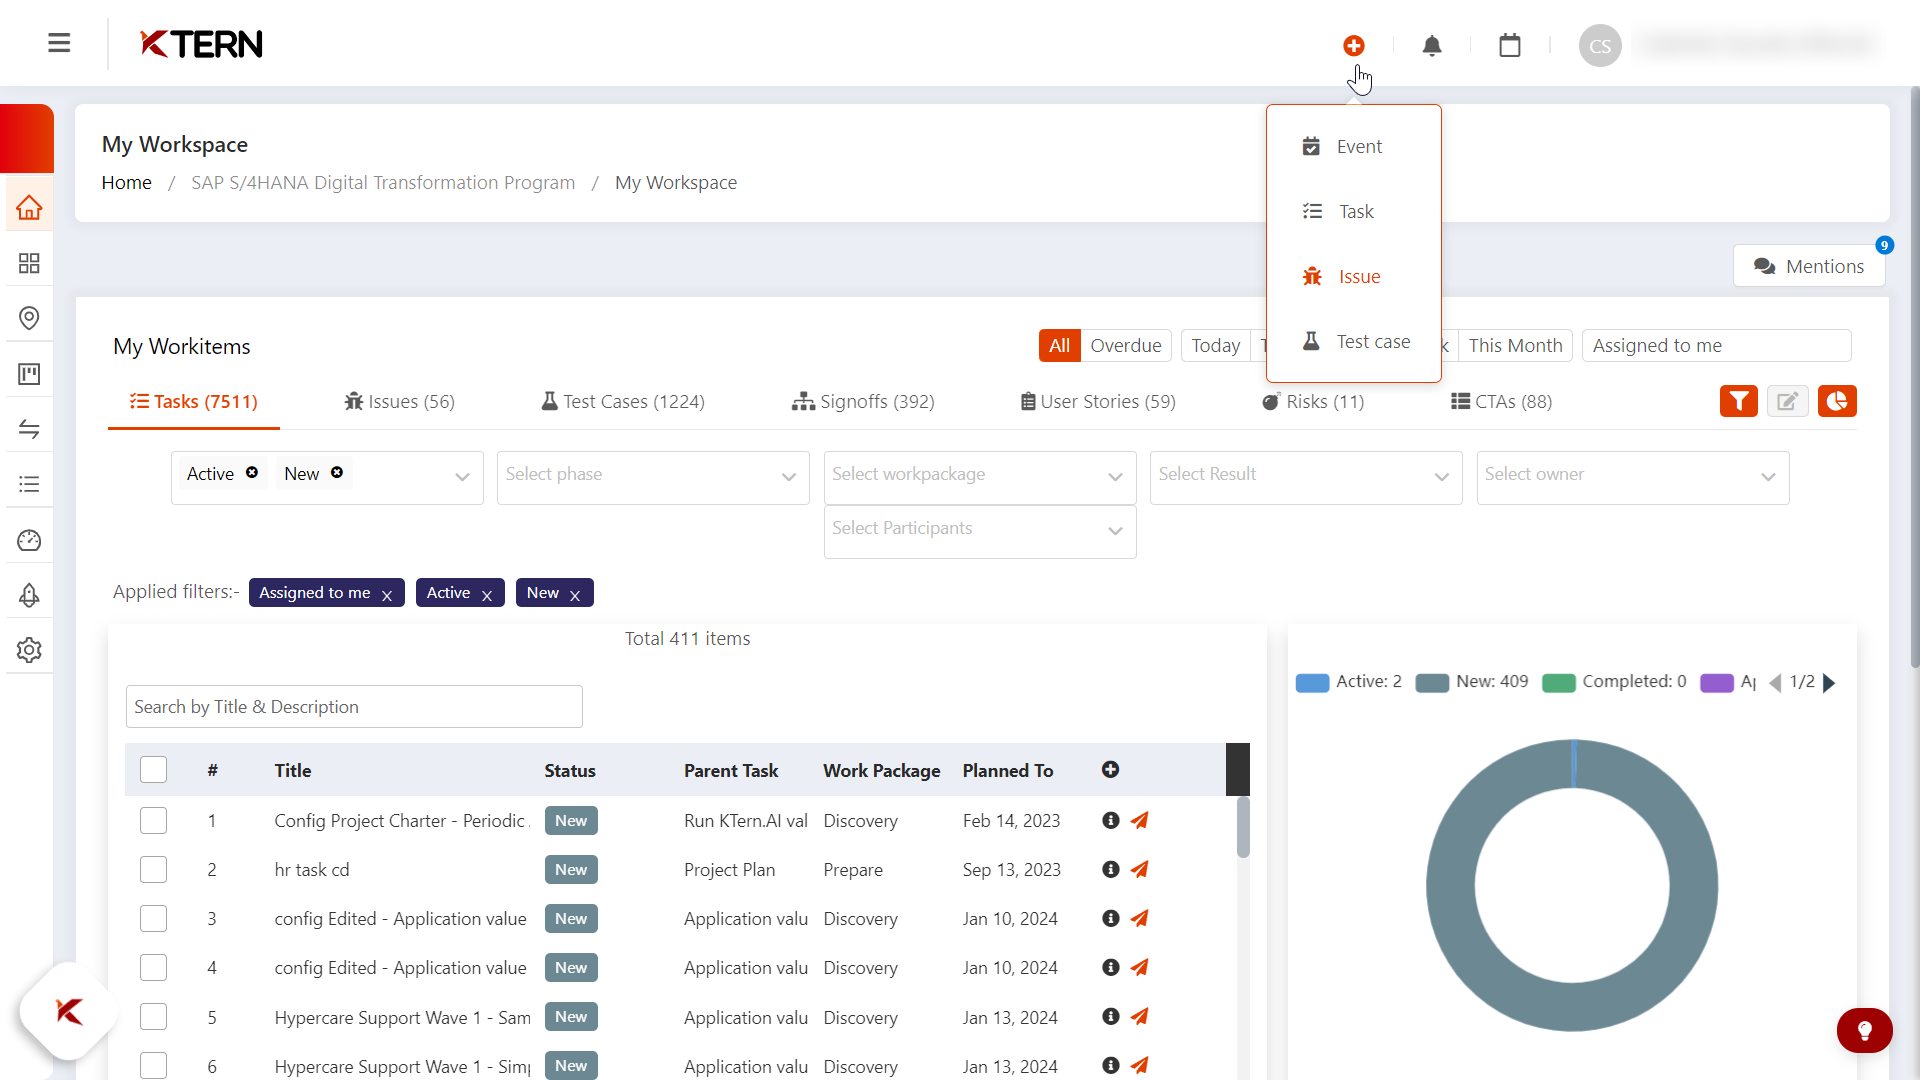This screenshot has height=1080, width=1920.
Task: Click the red lightbulb help button
Action: point(1864,1030)
